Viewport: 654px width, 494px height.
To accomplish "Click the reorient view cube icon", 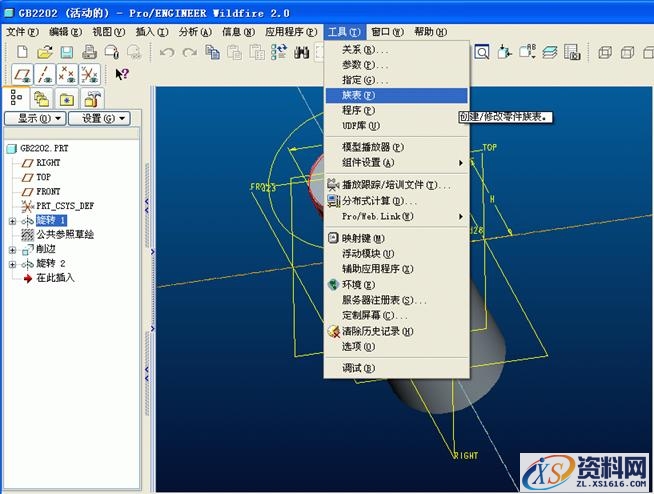I will pos(504,52).
